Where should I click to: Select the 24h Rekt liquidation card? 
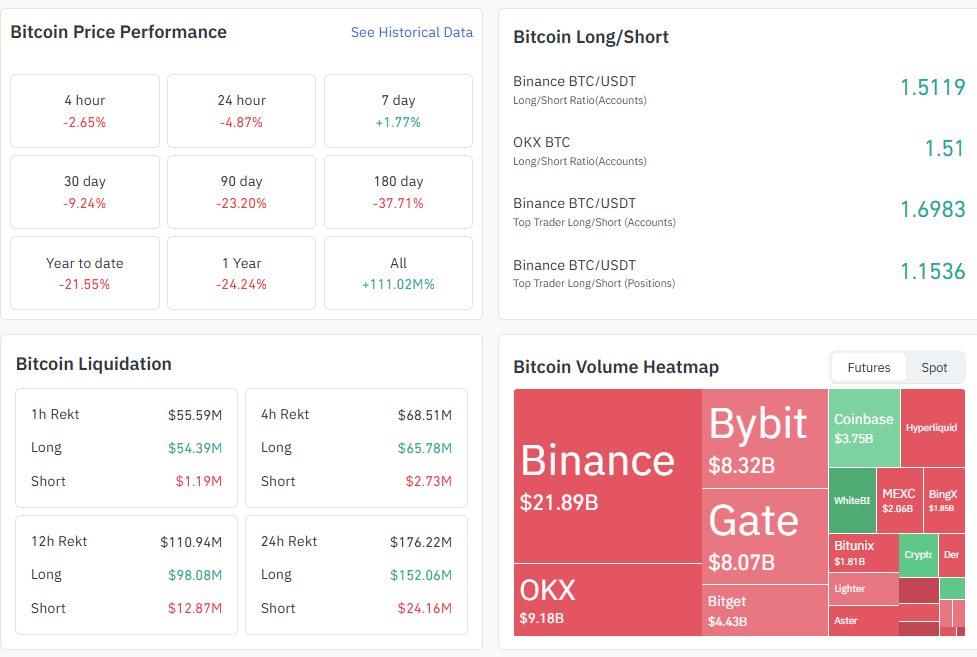coord(356,575)
